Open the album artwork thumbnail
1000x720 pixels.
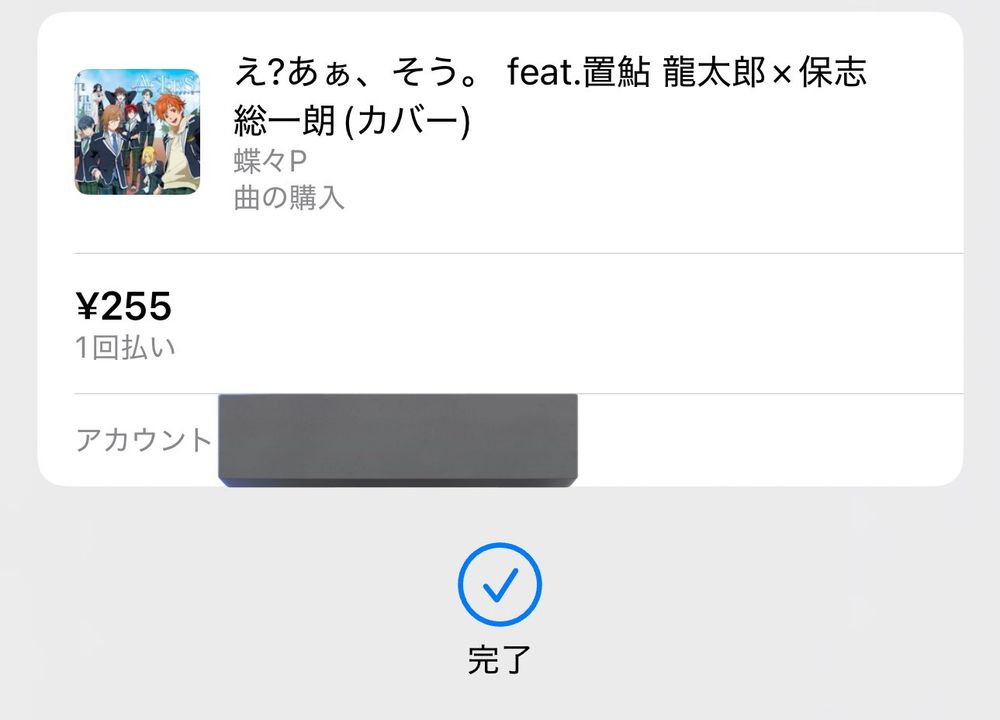138,132
